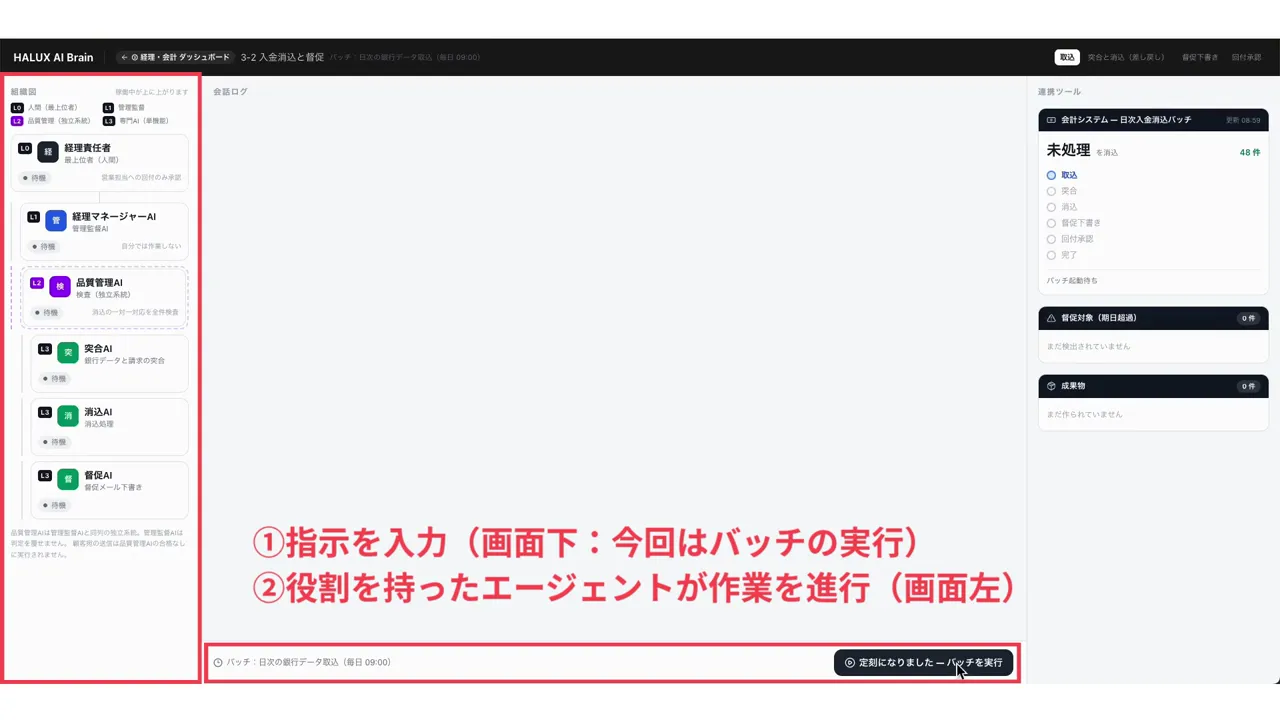Switch to the 取込 tab in top bar
The width and height of the screenshot is (1280, 720).
click(x=1067, y=57)
